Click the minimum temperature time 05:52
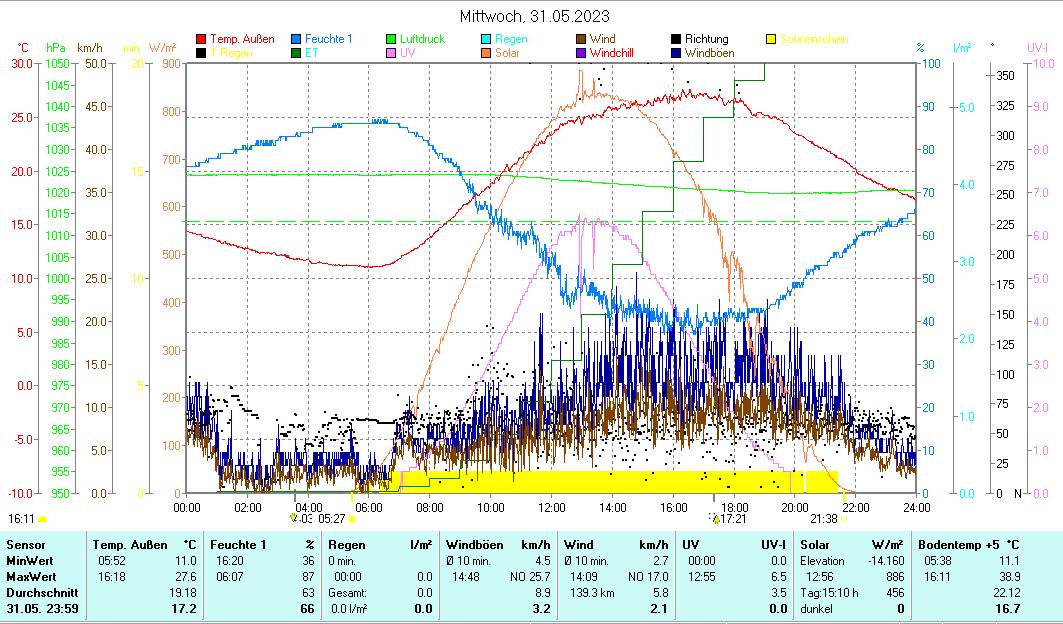This screenshot has width=1063, height=624. pyautogui.click(x=112, y=561)
